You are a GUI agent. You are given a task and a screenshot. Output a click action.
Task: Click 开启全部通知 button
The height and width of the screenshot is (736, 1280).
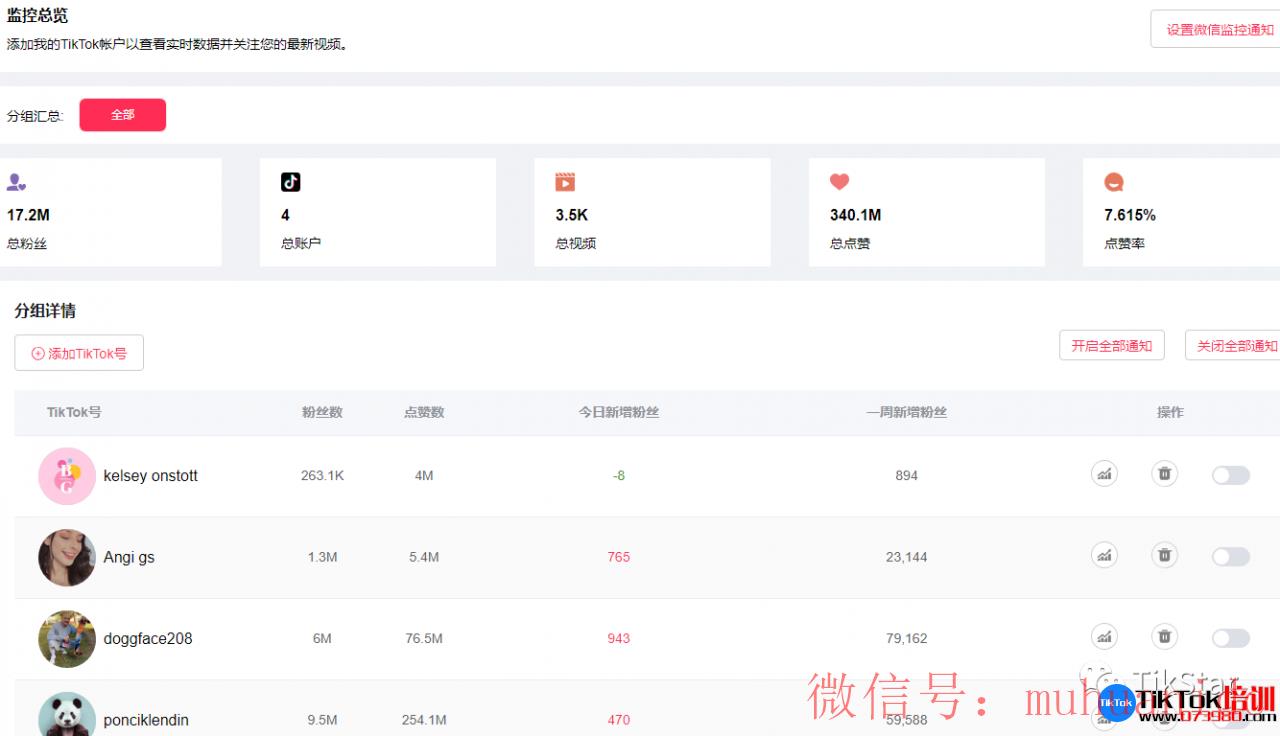click(1112, 346)
